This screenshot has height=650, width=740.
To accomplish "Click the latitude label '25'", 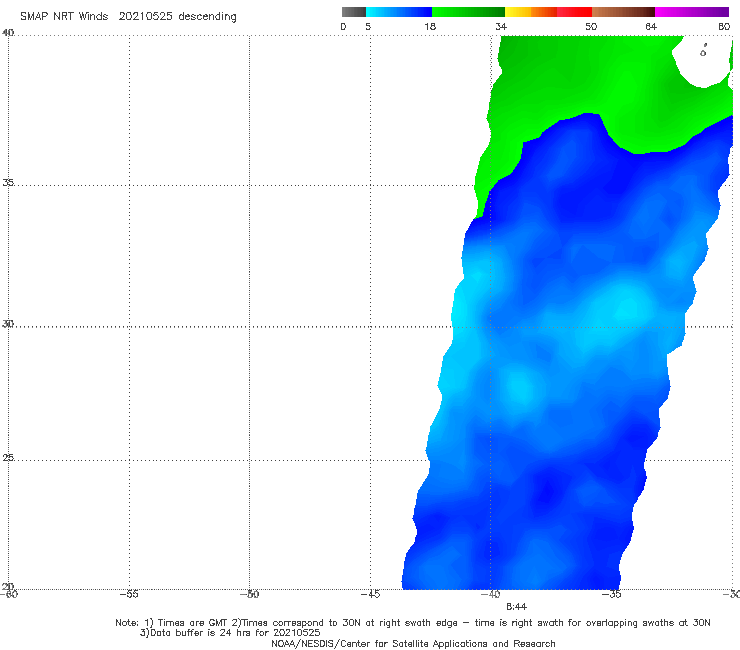I will tap(8, 457).
